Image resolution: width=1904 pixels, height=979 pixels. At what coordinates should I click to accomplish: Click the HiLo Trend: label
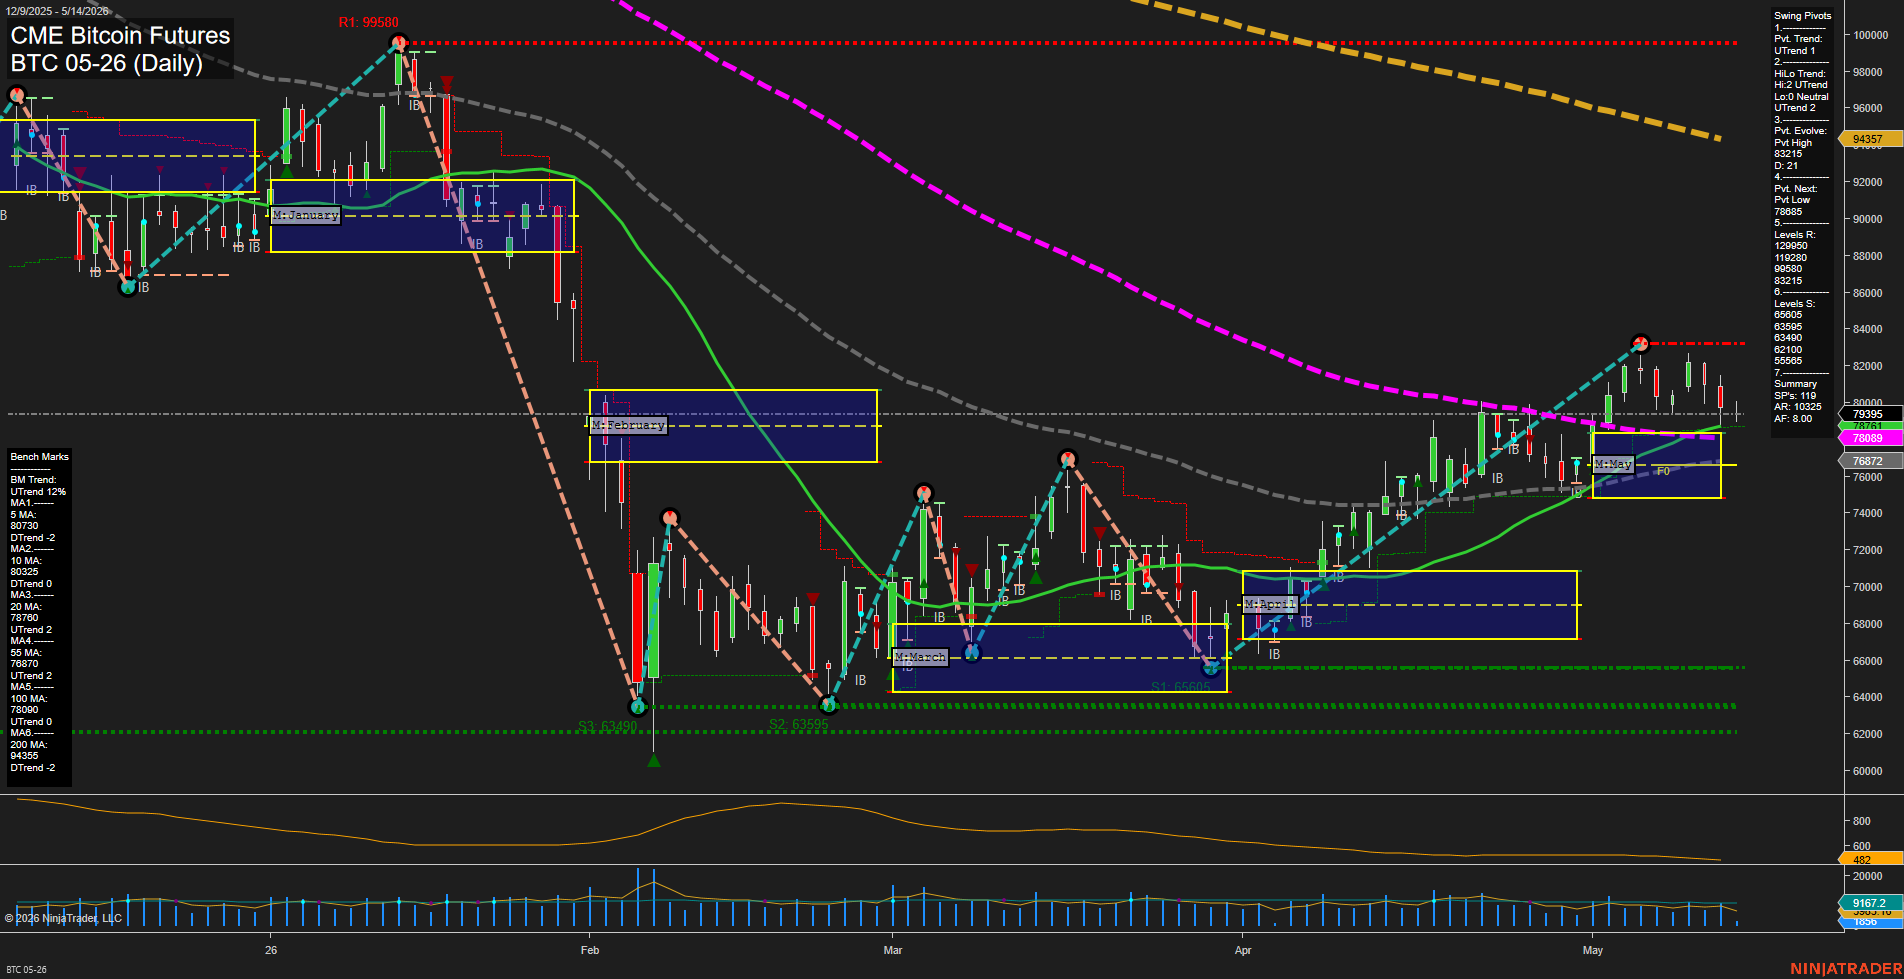[x=1800, y=74]
